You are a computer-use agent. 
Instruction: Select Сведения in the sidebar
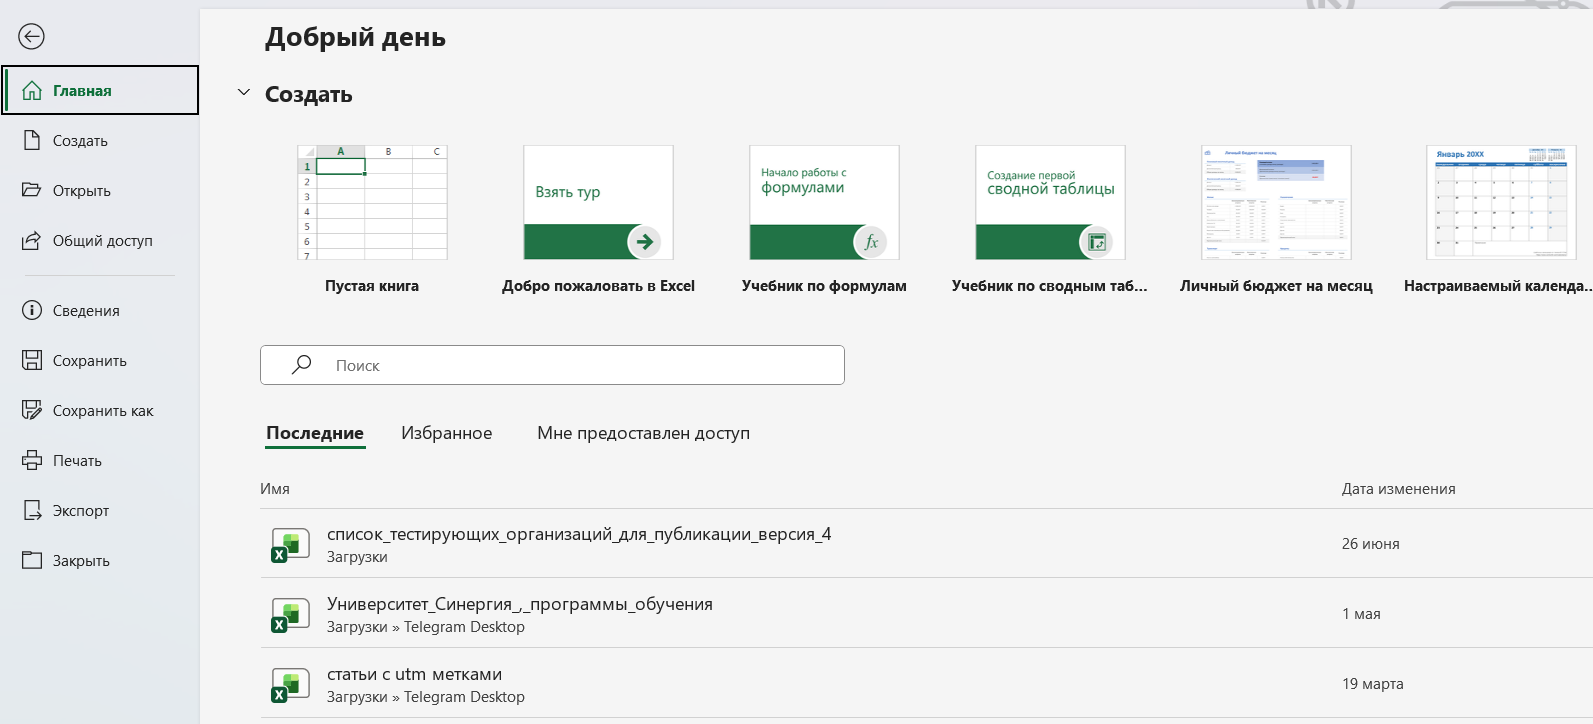point(100,311)
